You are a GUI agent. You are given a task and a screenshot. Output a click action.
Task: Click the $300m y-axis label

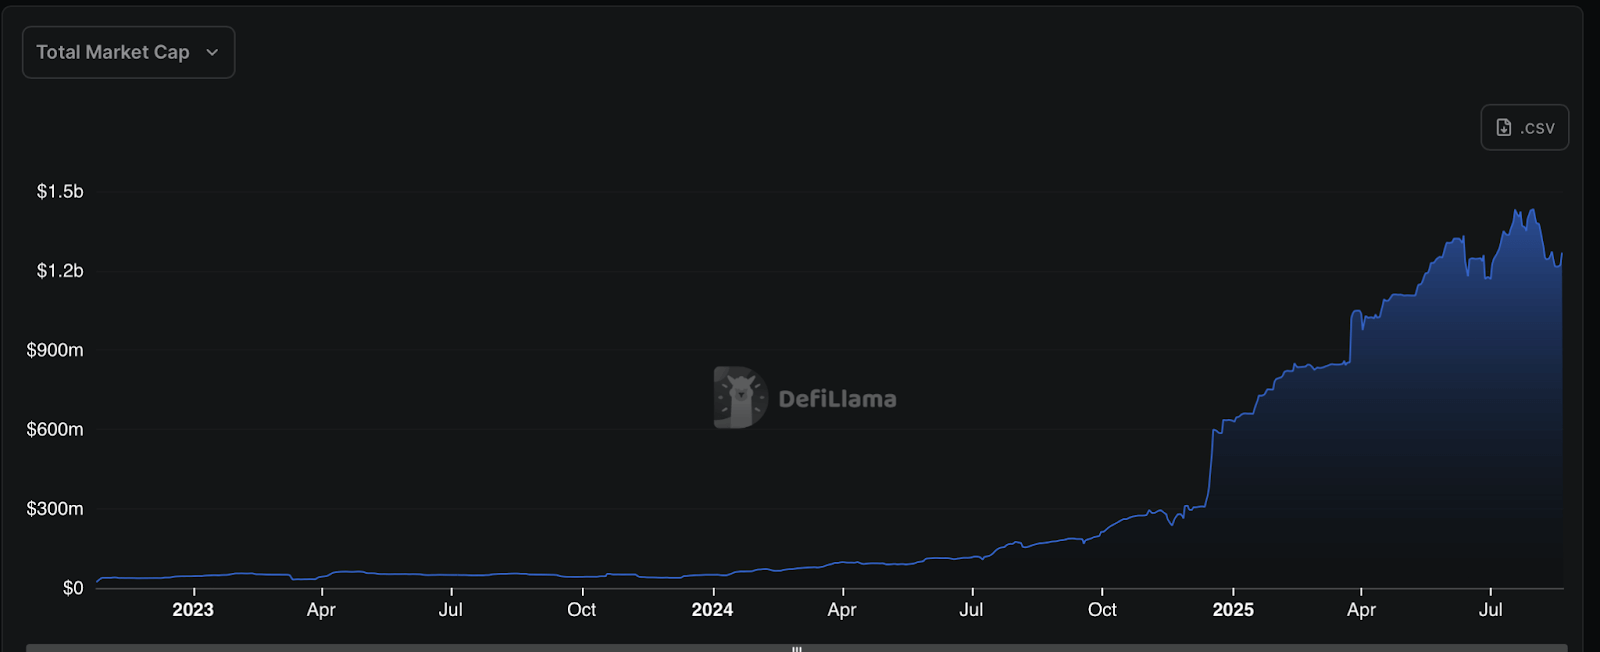coord(55,509)
